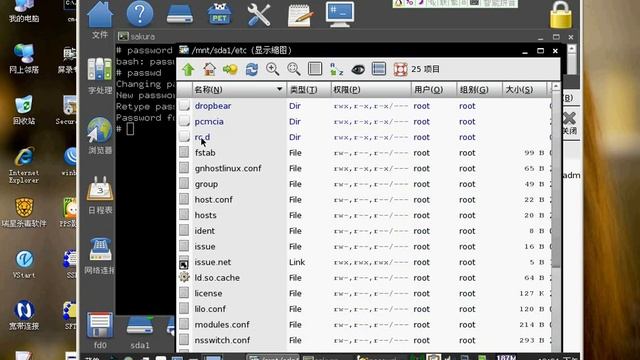This screenshot has width=640, height=360.
Task: Go up to parent directory with green arrow
Action: (188, 69)
